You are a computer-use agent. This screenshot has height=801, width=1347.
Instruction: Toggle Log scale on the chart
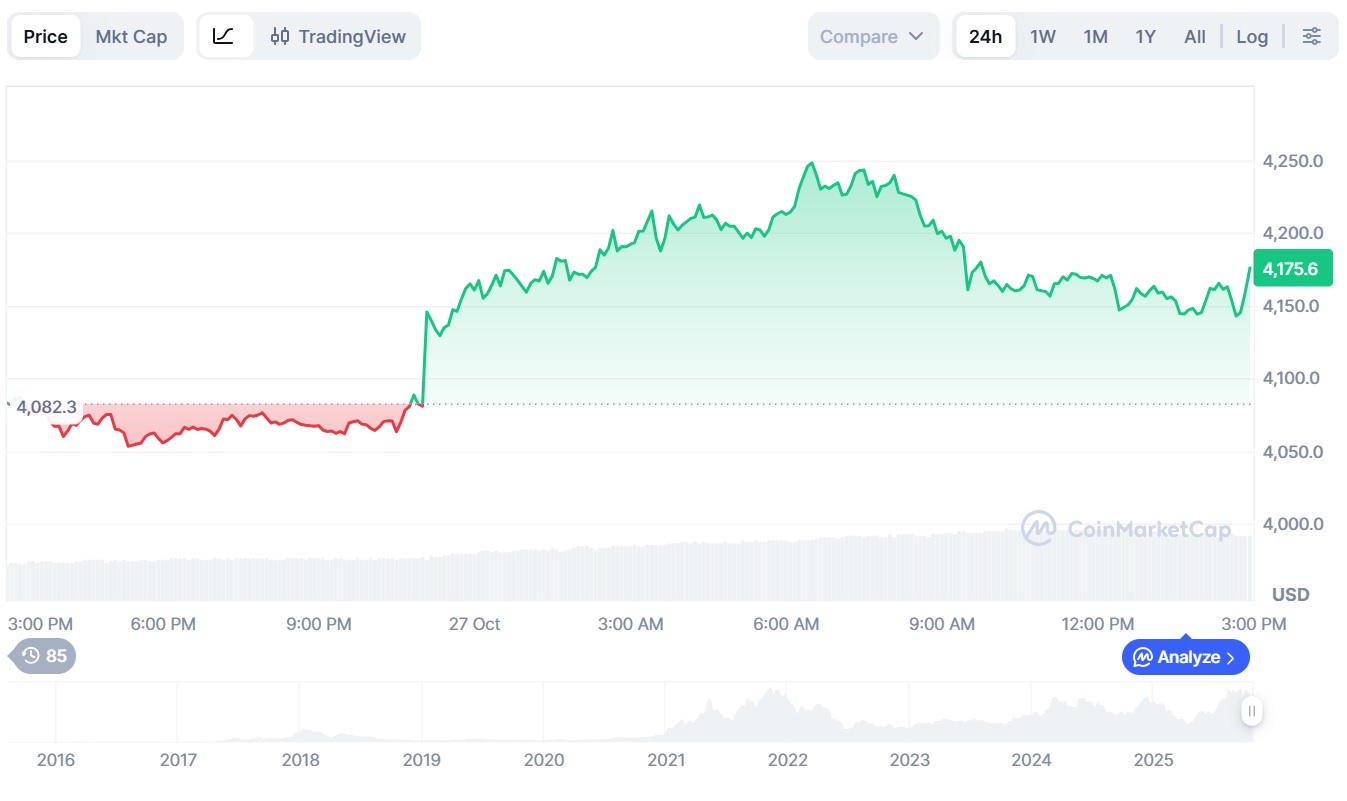click(x=1251, y=37)
